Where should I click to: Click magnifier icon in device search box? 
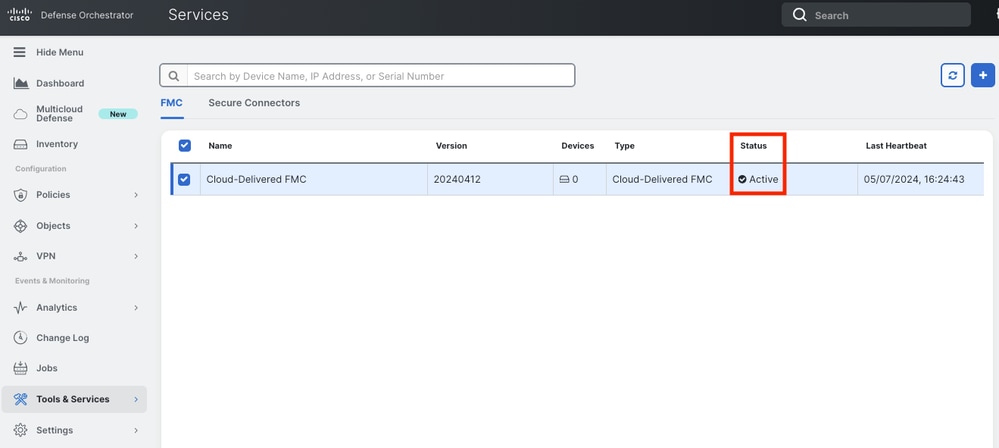[x=173, y=76]
